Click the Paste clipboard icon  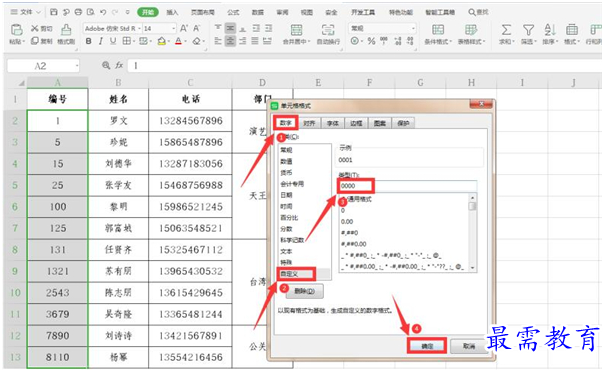pos(16,29)
